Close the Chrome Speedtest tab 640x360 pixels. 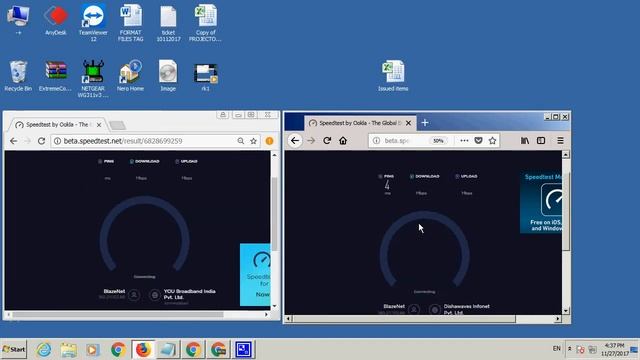click(x=99, y=125)
